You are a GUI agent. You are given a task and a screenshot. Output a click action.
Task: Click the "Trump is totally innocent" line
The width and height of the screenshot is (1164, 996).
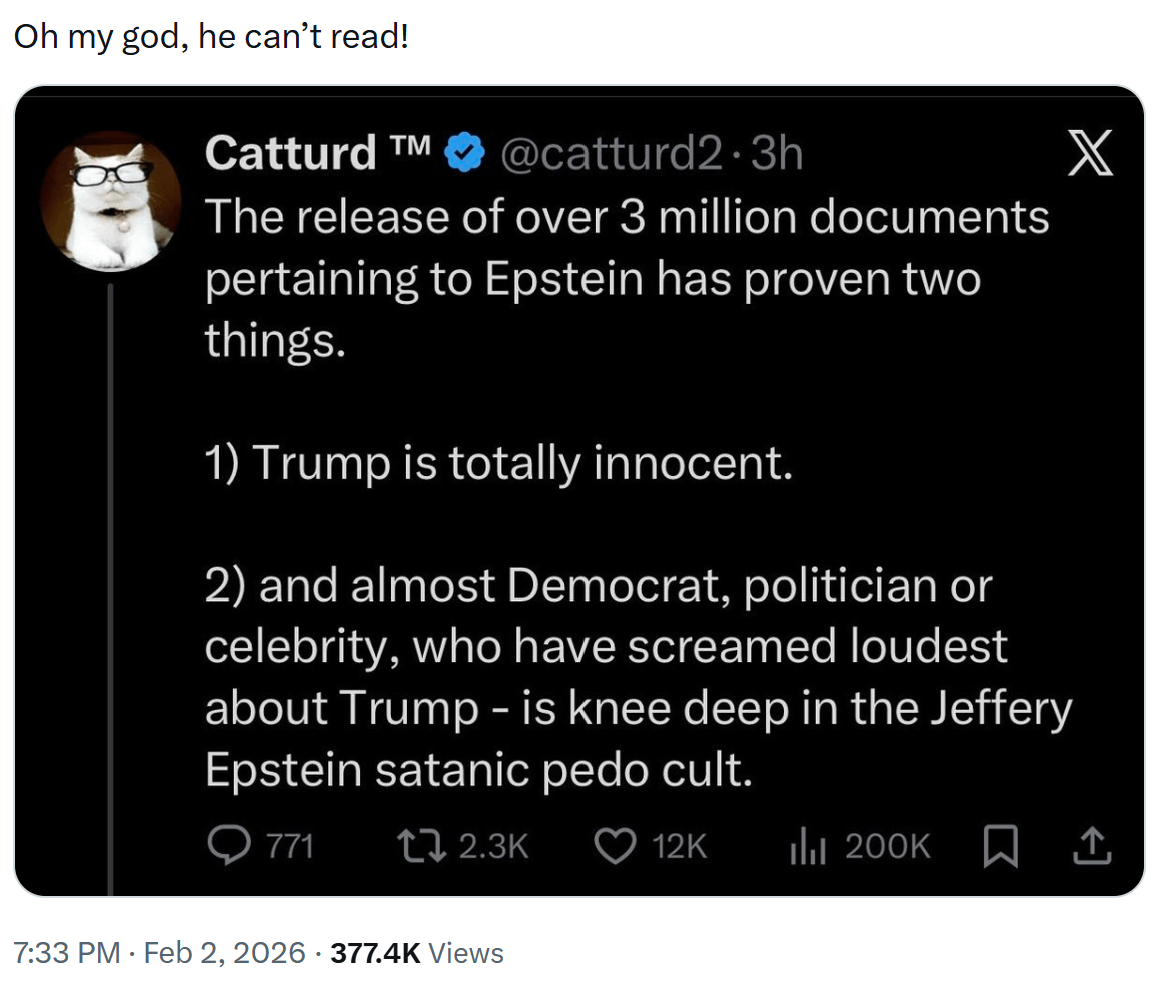point(498,463)
